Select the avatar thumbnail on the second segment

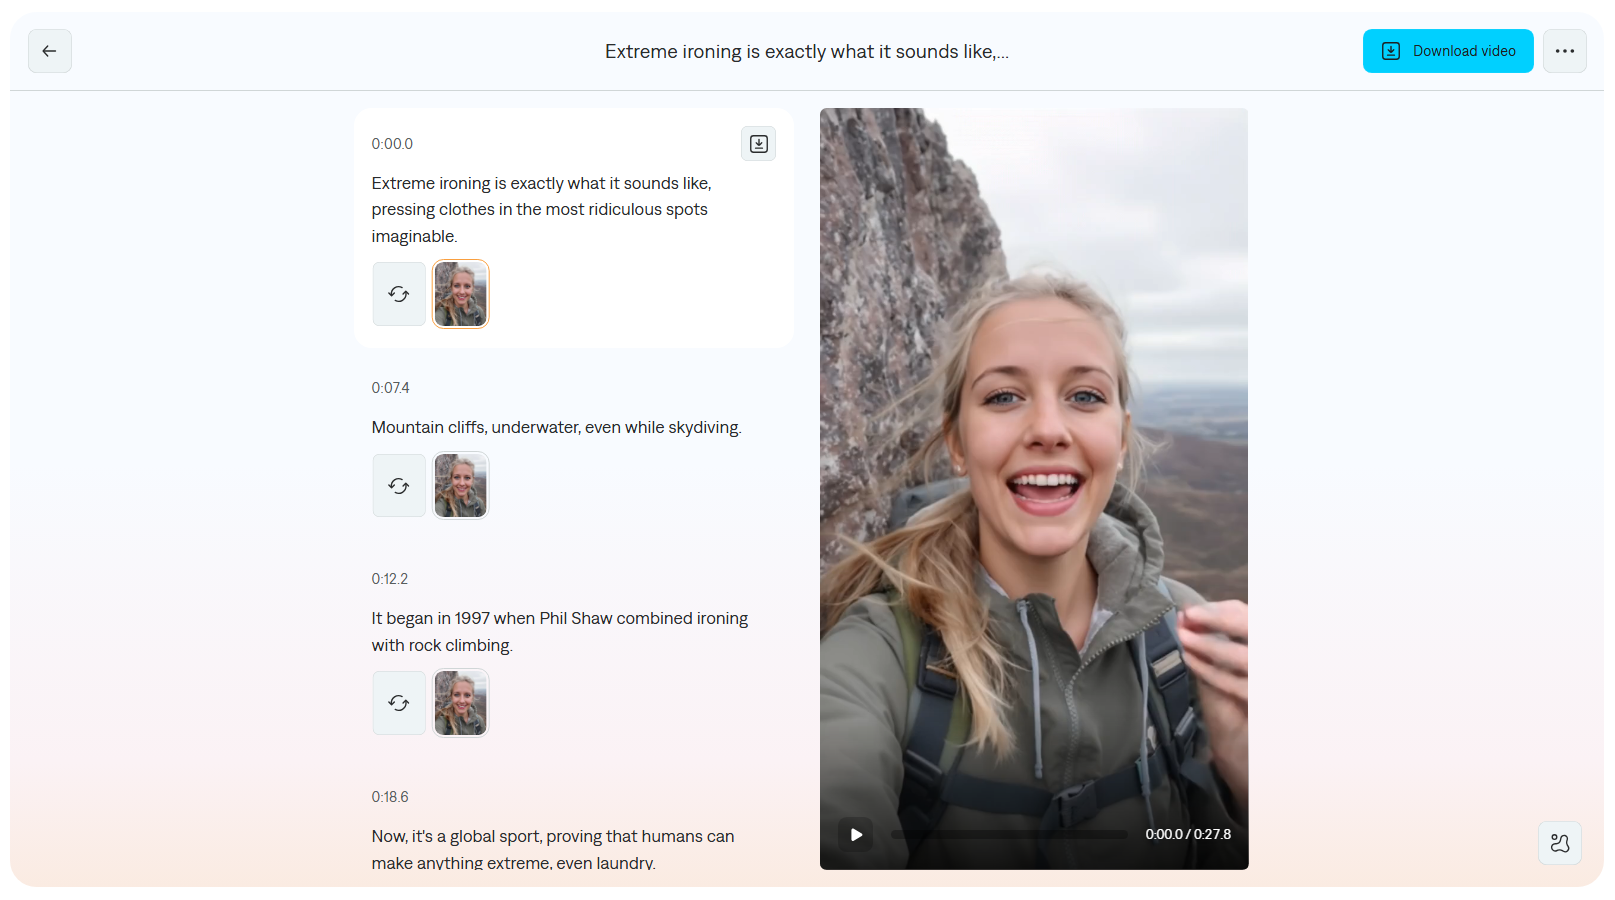460,485
